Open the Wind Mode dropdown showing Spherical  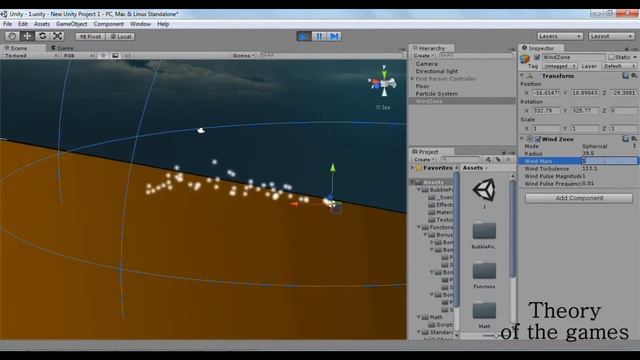609,146
